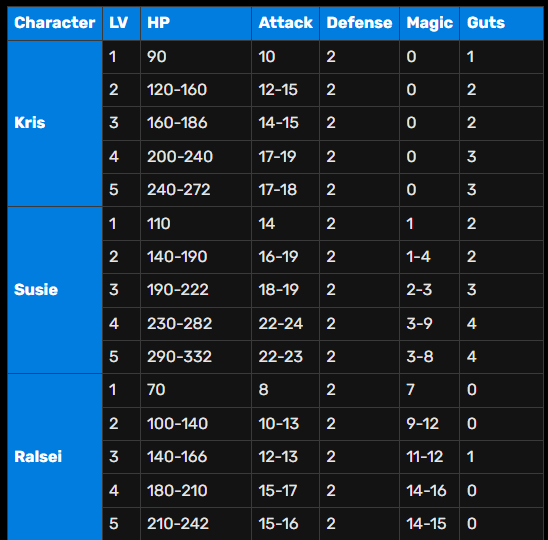548x540 pixels.
Task: Click the Attack value 17-19
Action: [x=285, y=157]
